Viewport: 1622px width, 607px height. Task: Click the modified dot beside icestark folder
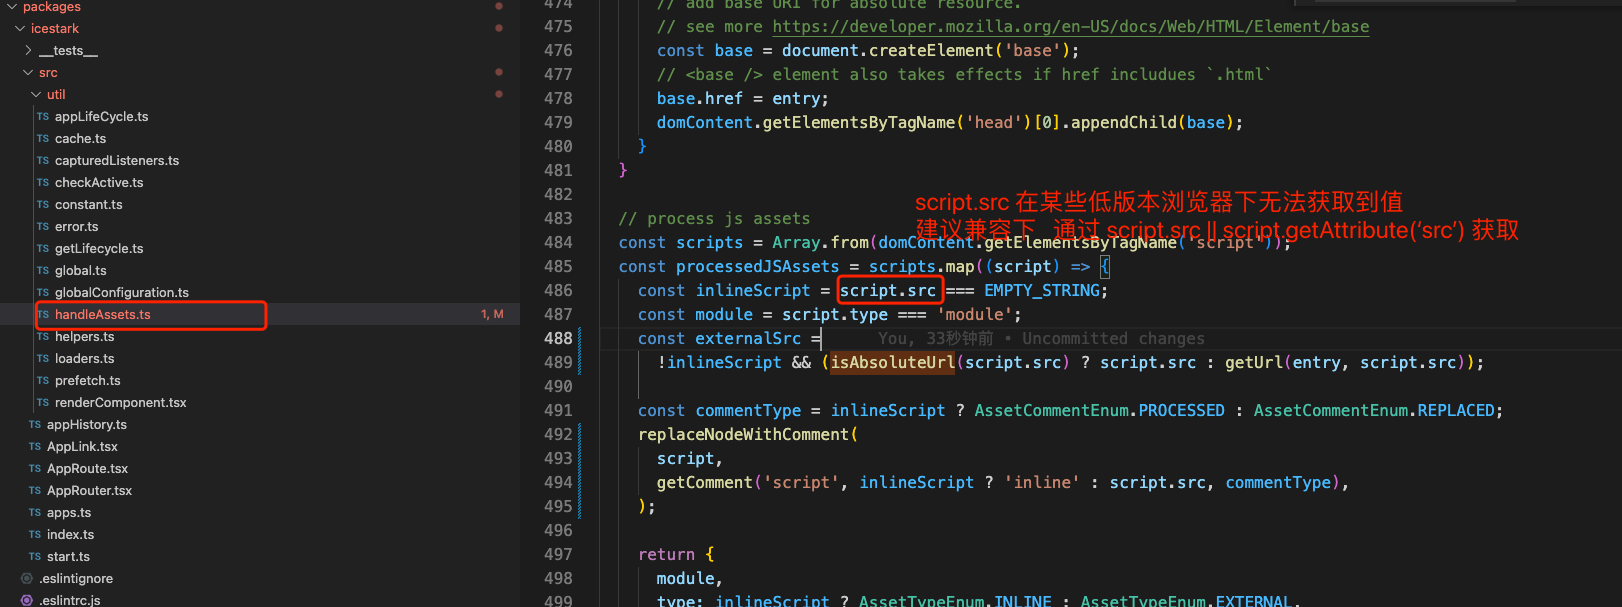(499, 28)
